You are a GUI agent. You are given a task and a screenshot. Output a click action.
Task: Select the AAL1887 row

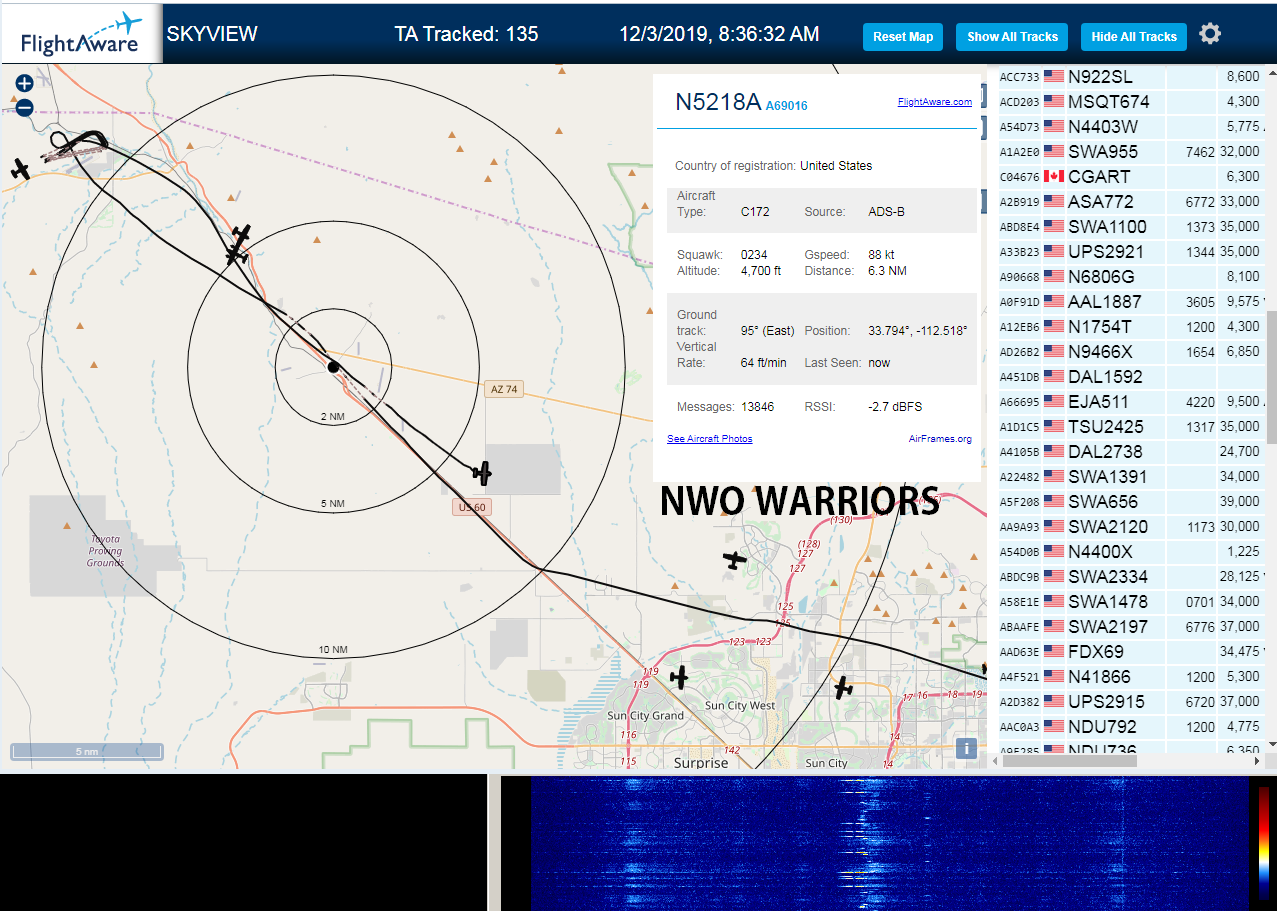tap(1132, 302)
